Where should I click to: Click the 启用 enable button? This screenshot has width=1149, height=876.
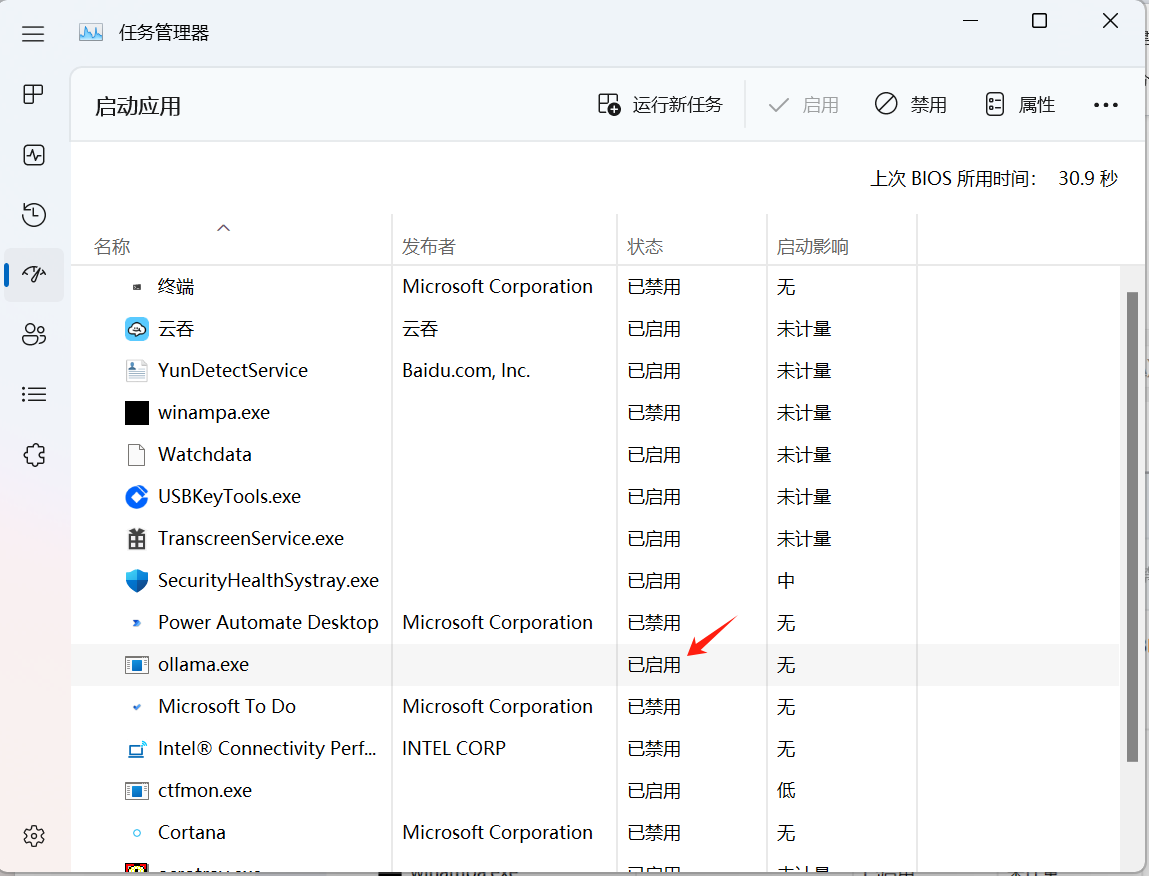point(803,105)
